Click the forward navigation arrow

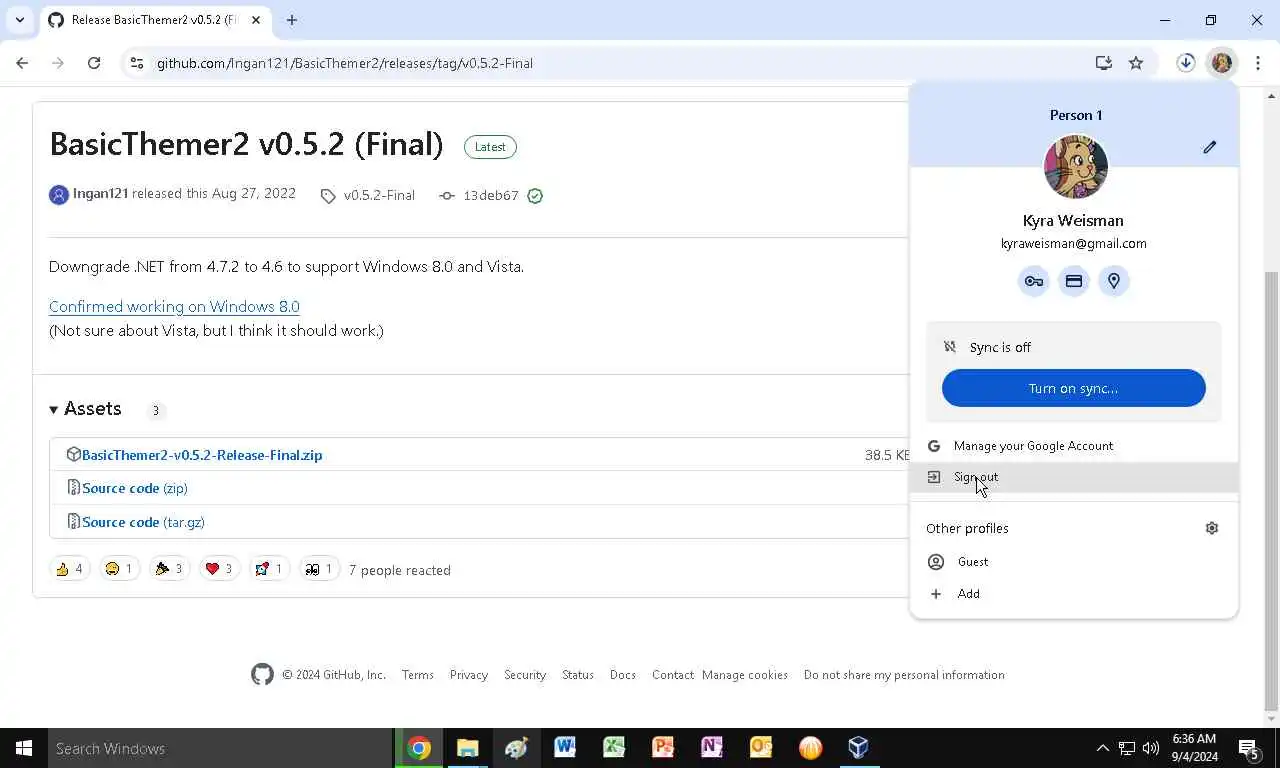click(58, 63)
